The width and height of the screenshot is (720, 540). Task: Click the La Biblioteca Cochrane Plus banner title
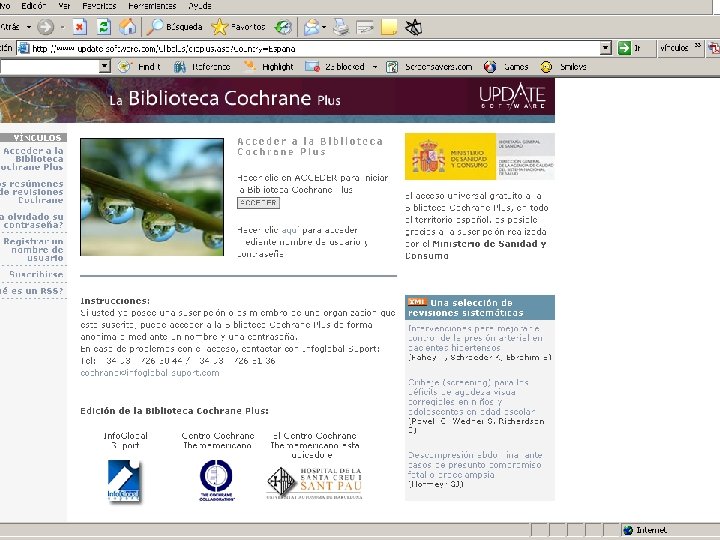225,99
